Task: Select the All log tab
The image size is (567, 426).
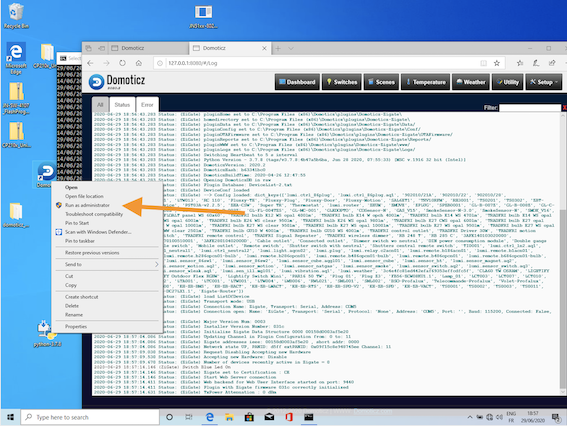Action: 100,105
